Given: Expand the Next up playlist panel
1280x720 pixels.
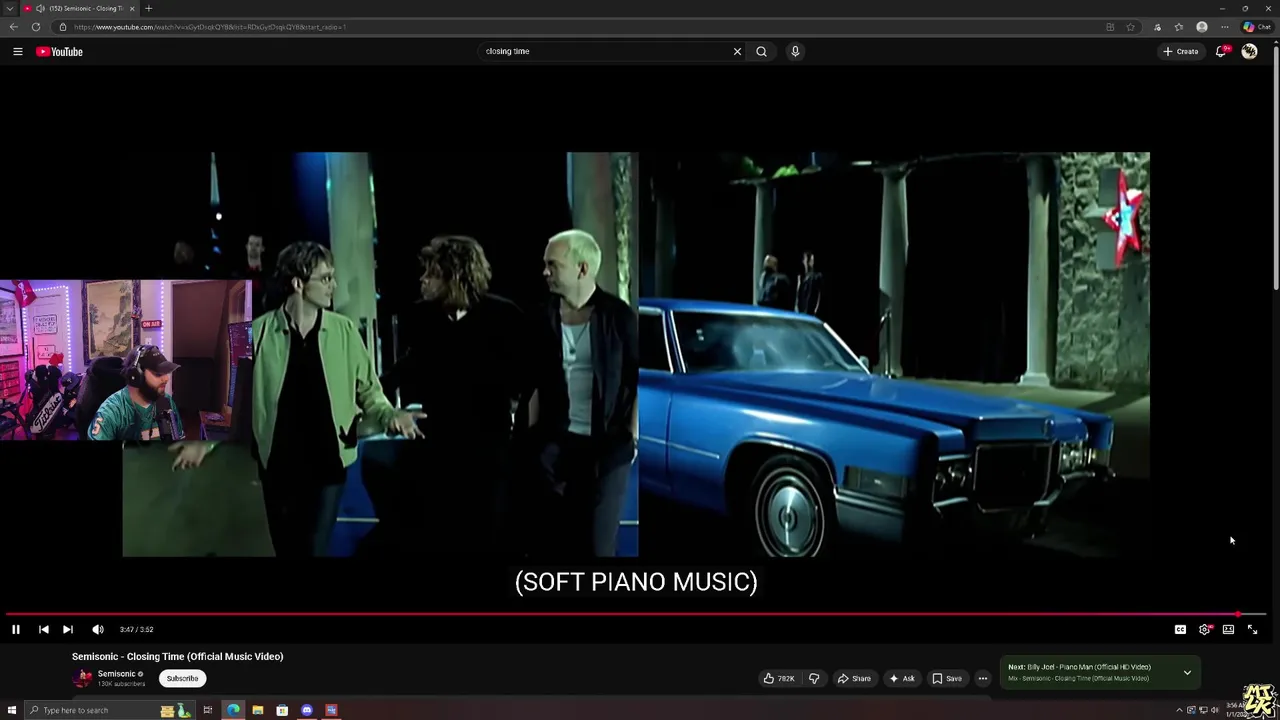Looking at the screenshot, I should coord(1187,672).
